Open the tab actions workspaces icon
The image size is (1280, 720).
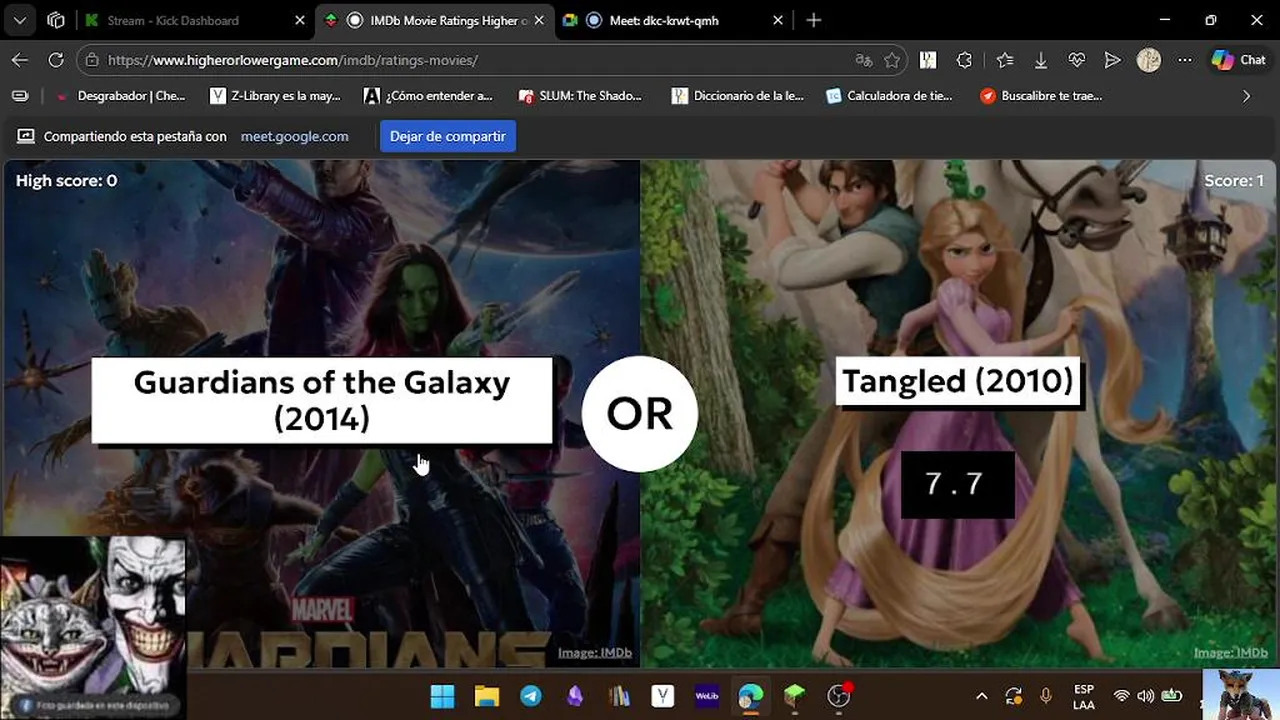tap(56, 20)
